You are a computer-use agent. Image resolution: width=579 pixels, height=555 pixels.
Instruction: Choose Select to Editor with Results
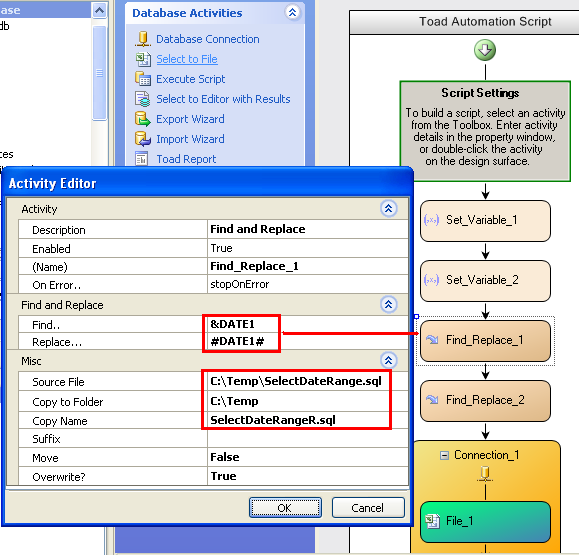pyautogui.click(x=223, y=99)
